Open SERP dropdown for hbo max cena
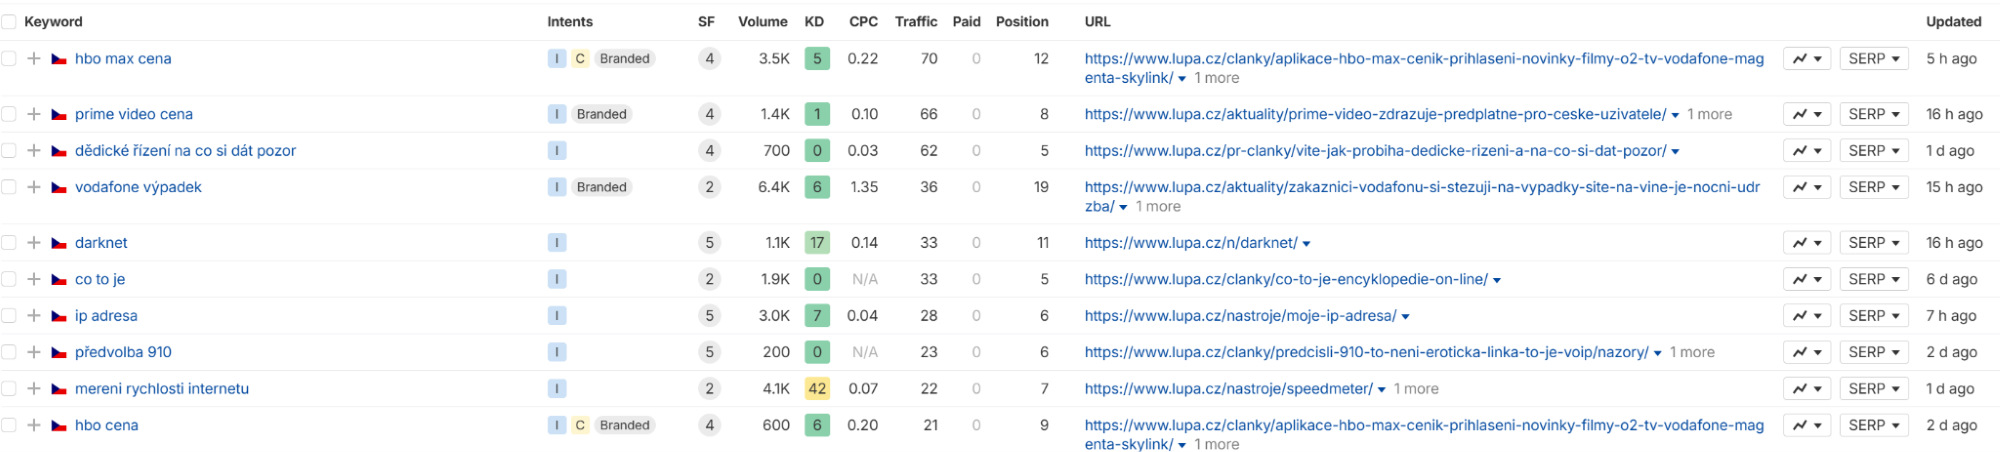Image resolution: width=2000 pixels, height=452 pixels. [1873, 59]
